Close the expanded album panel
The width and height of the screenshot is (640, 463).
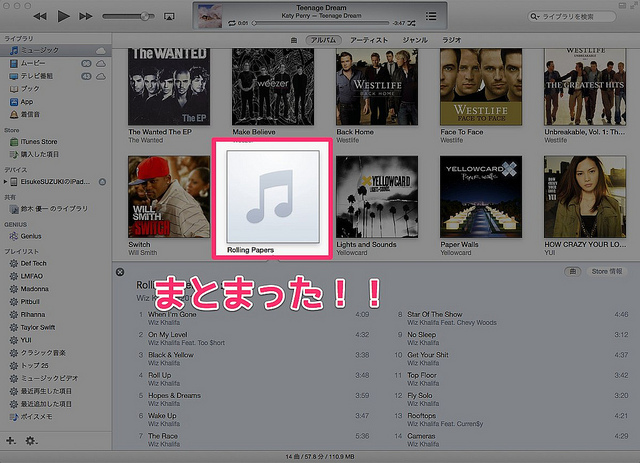(120, 272)
